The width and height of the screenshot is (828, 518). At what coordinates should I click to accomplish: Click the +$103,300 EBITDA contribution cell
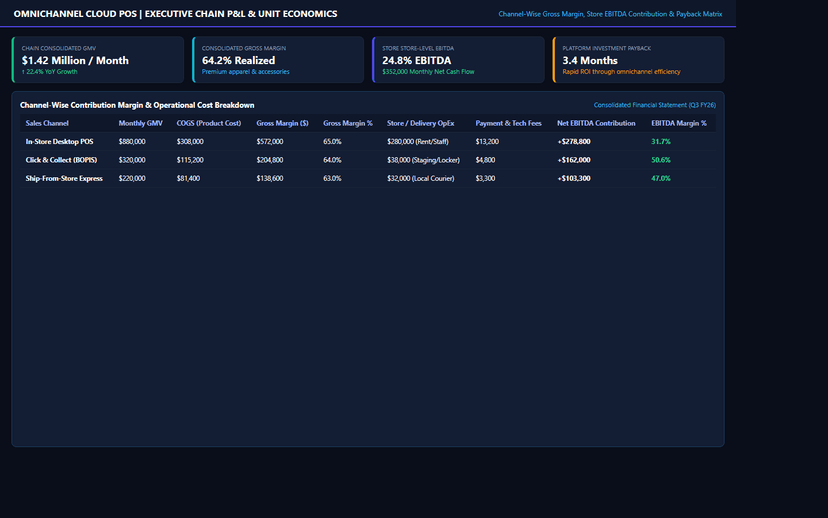click(x=574, y=178)
